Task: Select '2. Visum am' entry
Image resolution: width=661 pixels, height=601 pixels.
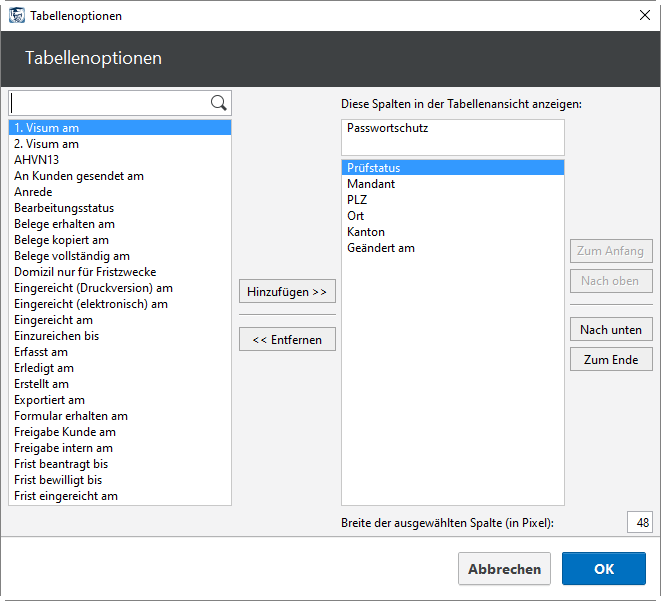Action: [x=120, y=144]
